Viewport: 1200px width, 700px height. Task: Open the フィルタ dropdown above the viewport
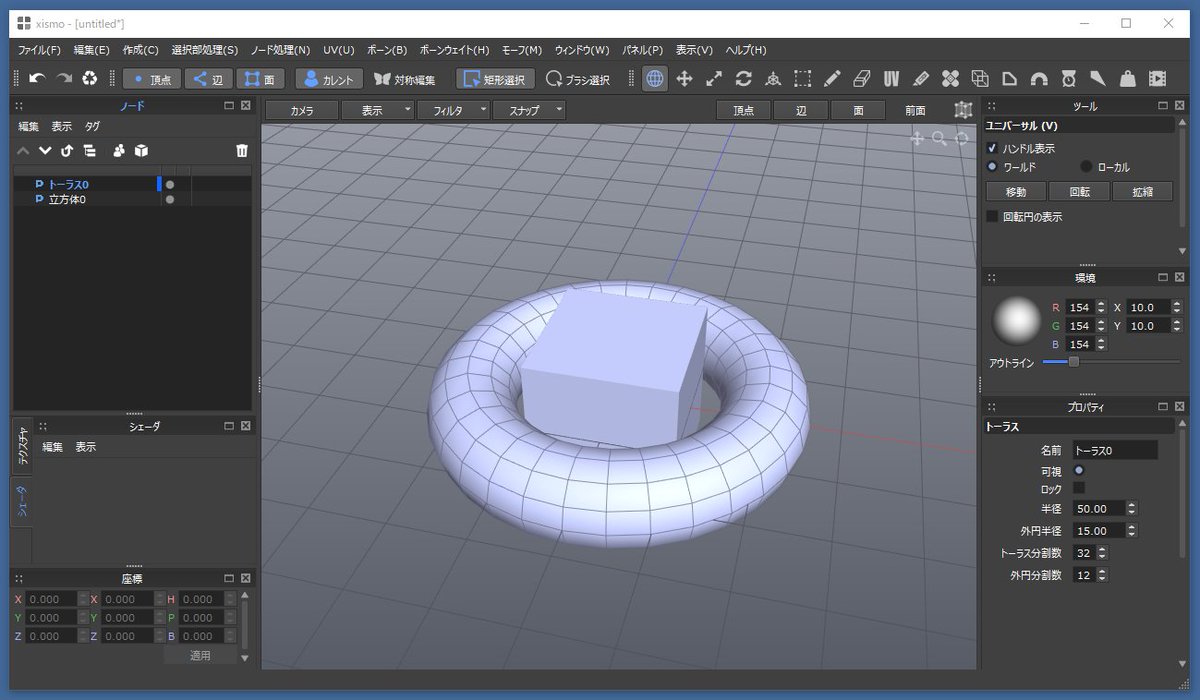tap(453, 110)
